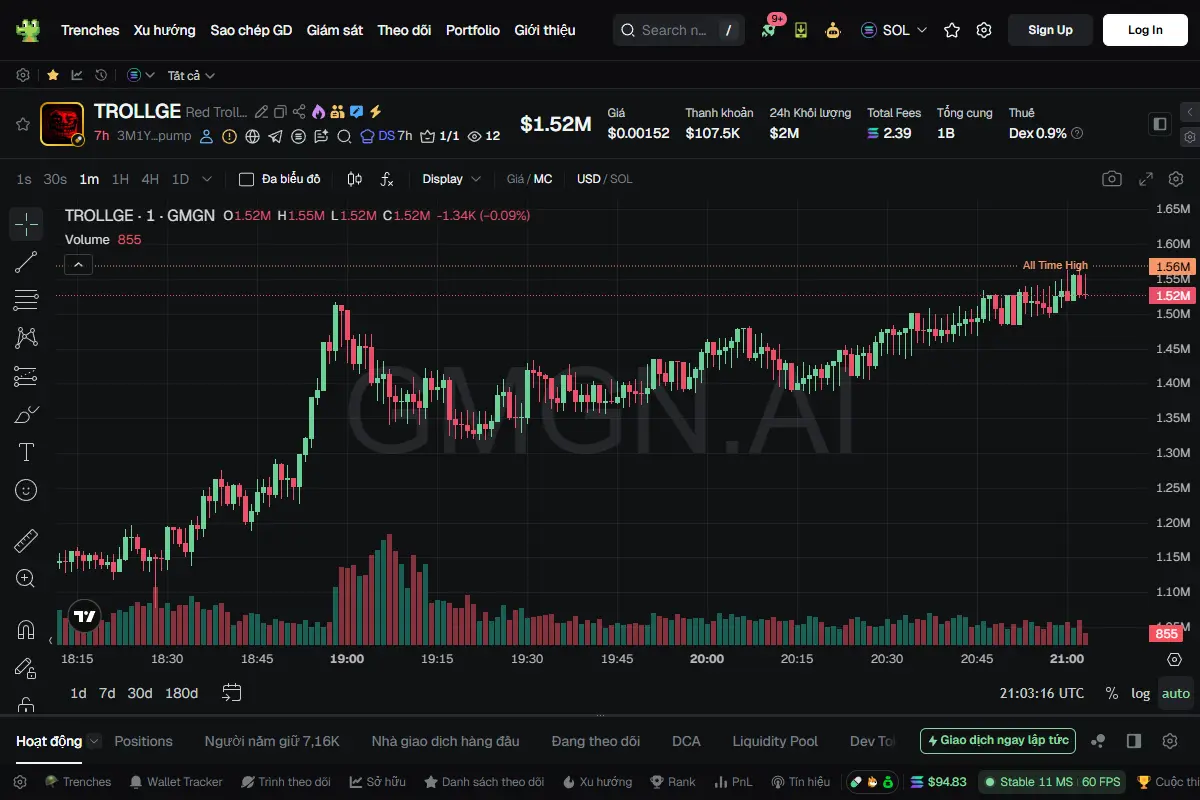Switch chart to MC display
The image size is (1200, 800).
coord(543,179)
